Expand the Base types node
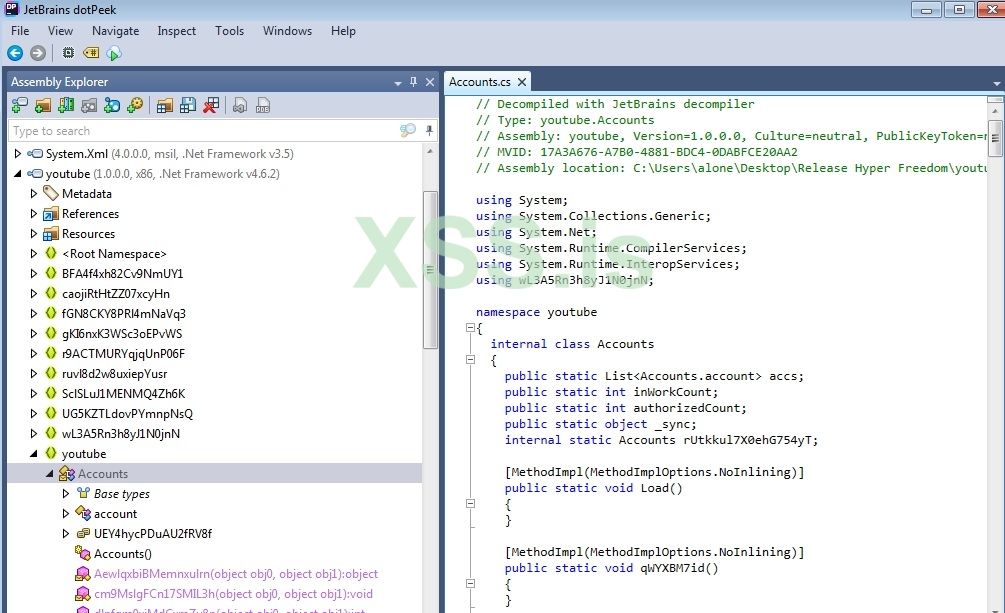1005x613 pixels. [x=65, y=494]
